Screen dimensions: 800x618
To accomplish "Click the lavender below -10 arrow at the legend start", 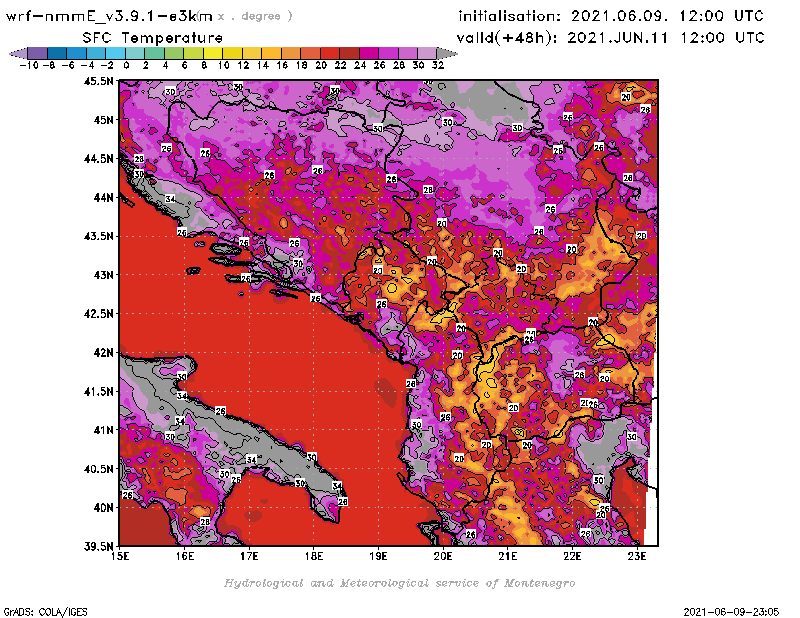I will point(19,53).
